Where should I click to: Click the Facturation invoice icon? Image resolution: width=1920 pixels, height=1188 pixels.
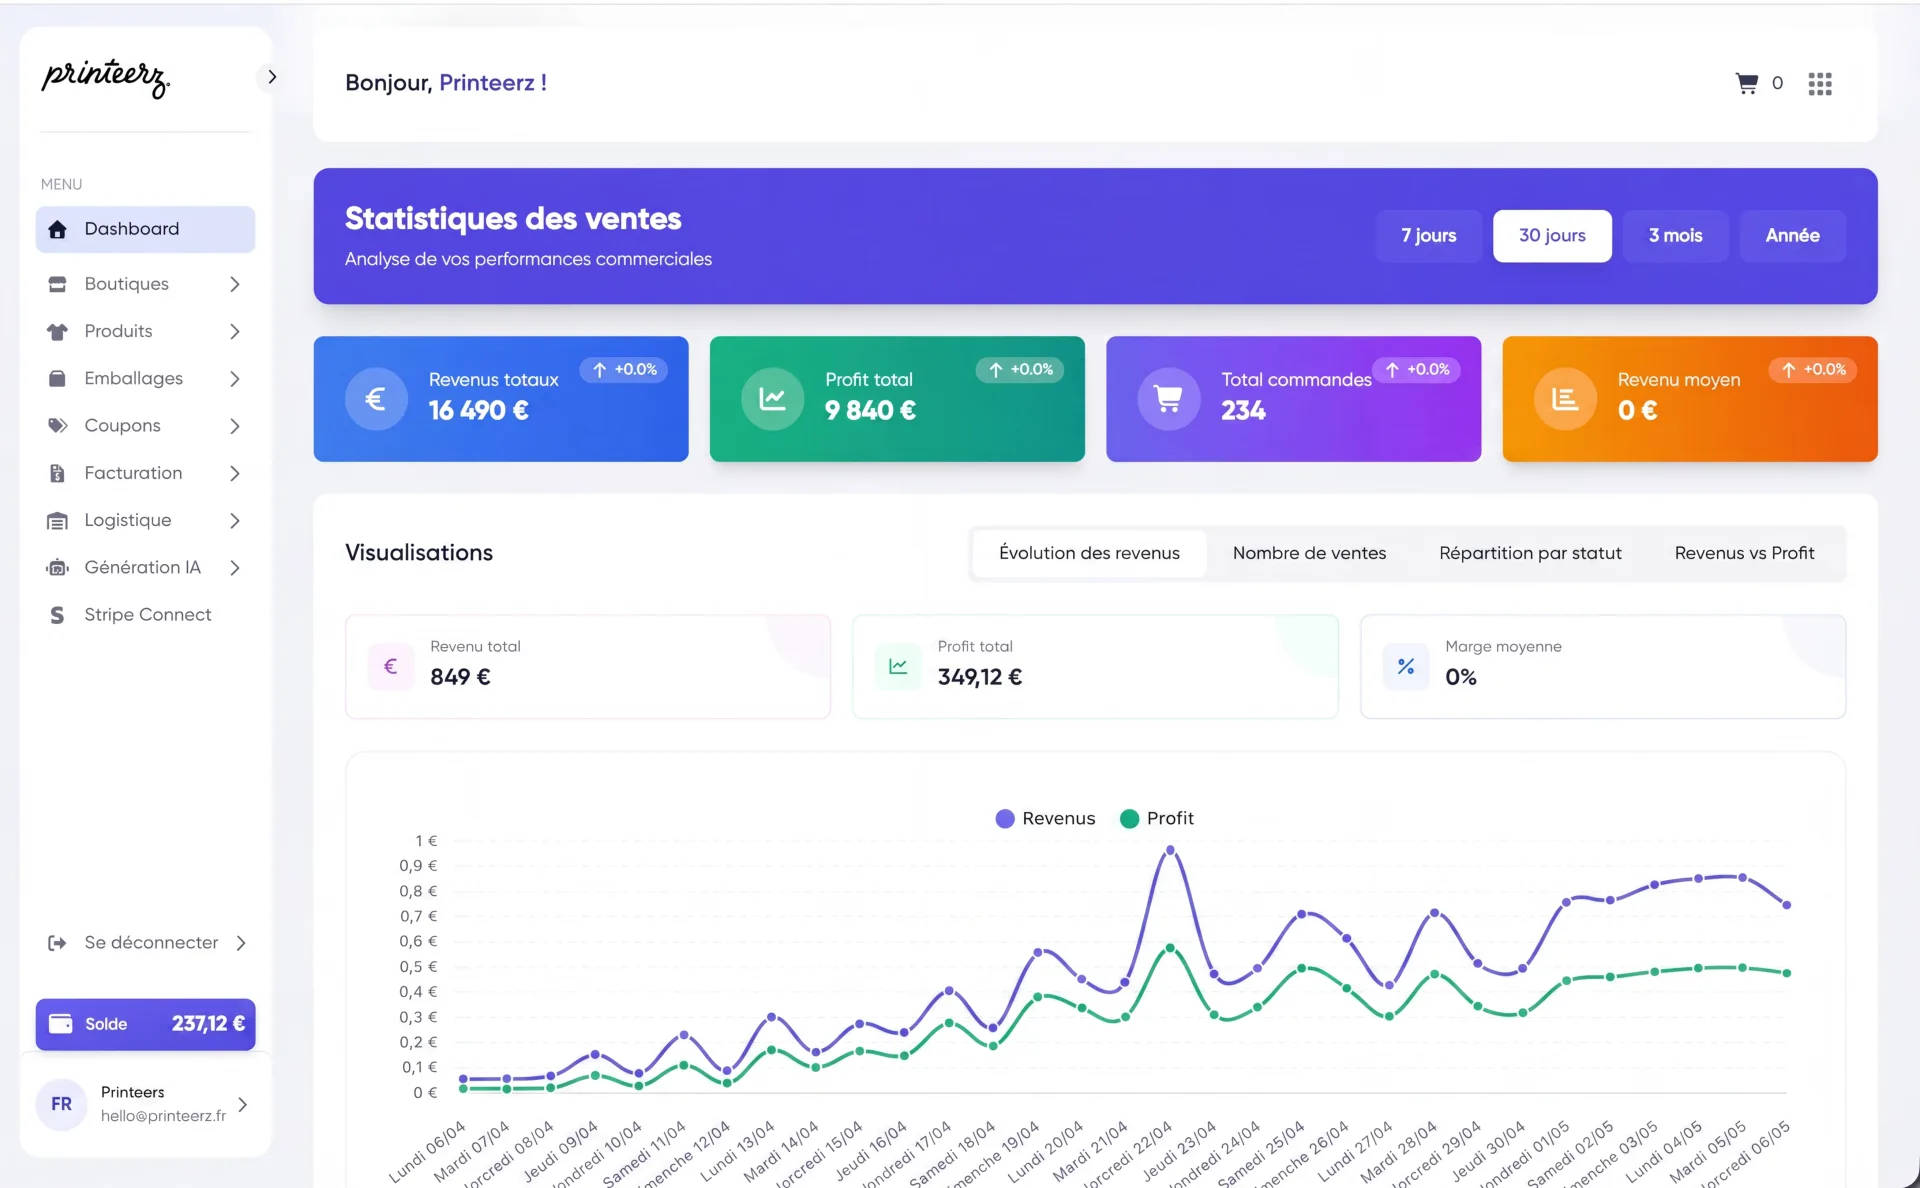tap(58, 473)
